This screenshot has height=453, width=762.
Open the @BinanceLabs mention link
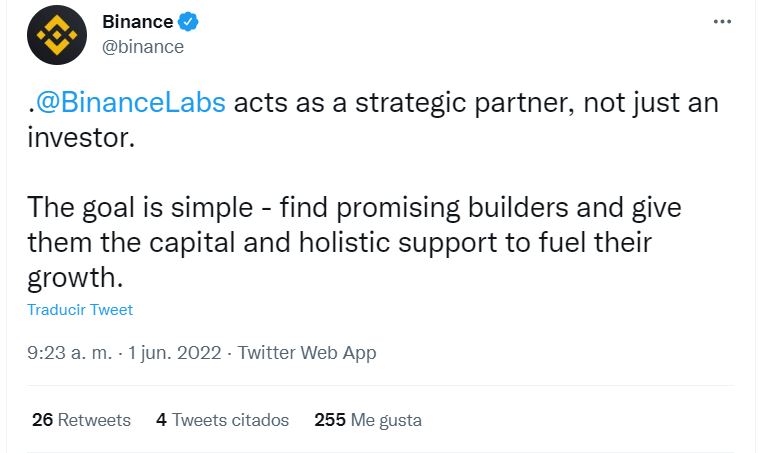click(x=131, y=103)
